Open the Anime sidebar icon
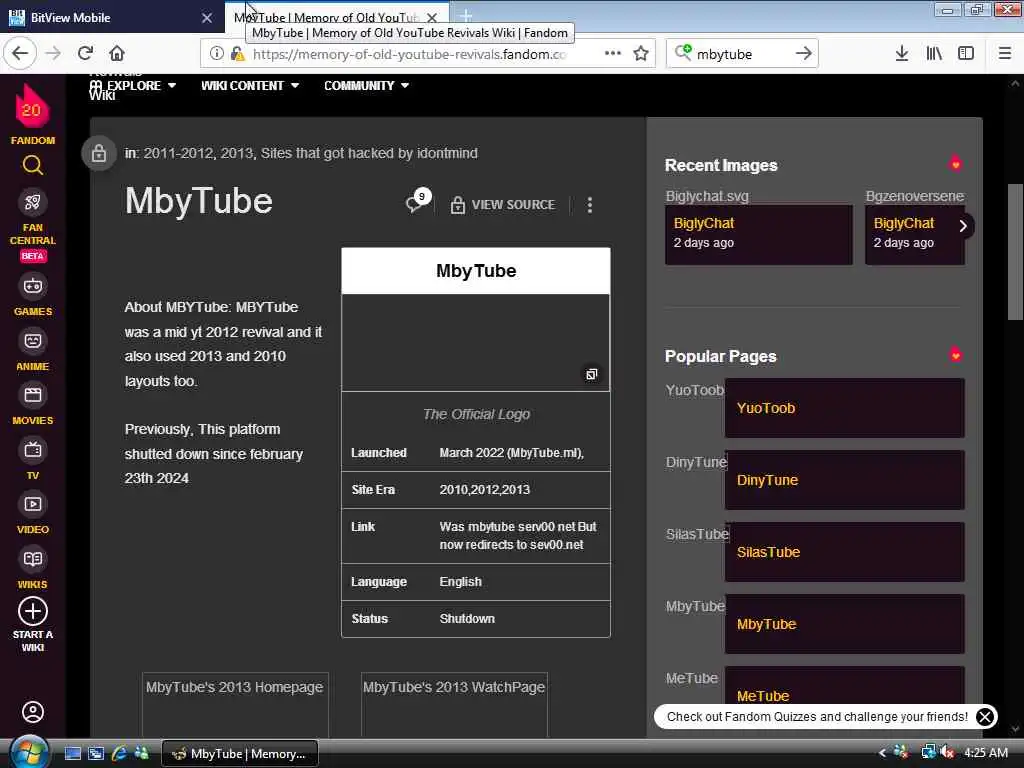 (x=33, y=341)
